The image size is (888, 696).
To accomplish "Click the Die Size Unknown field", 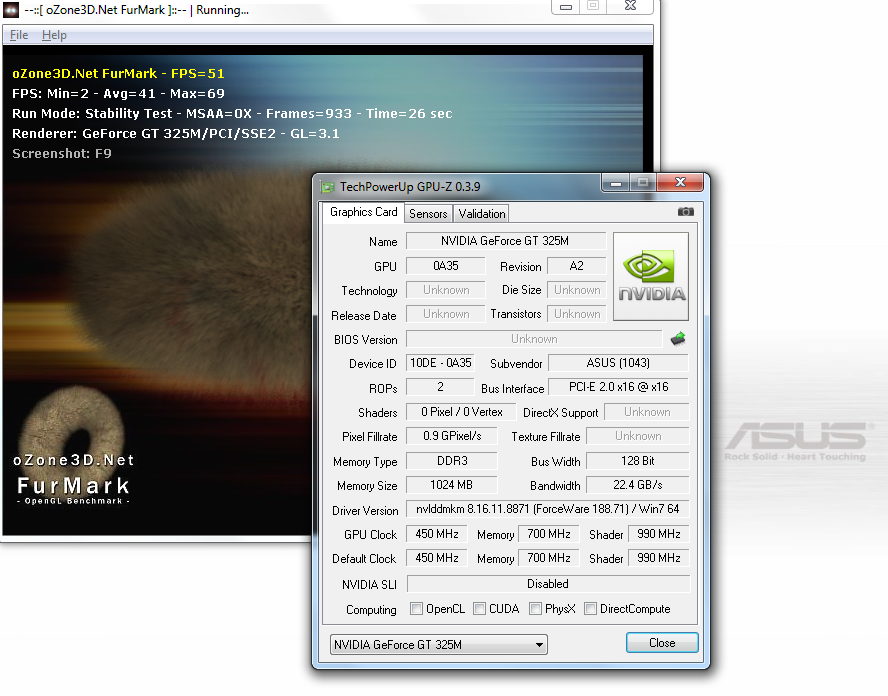I will click(x=576, y=290).
